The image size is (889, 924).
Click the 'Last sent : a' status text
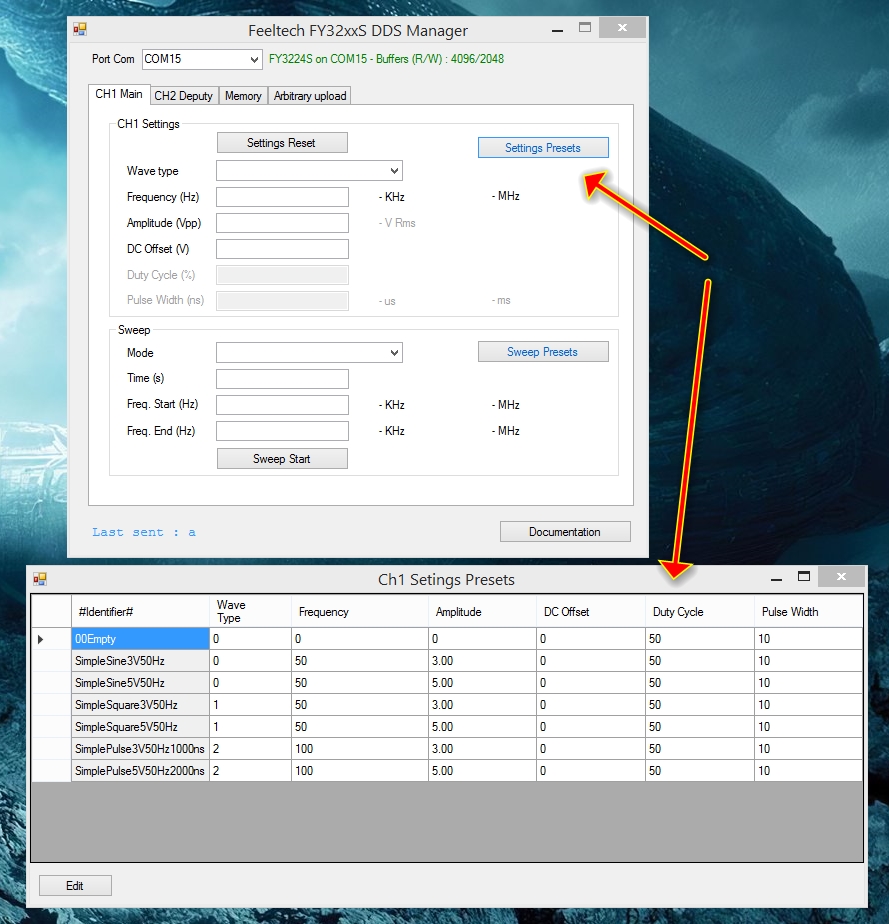[144, 532]
